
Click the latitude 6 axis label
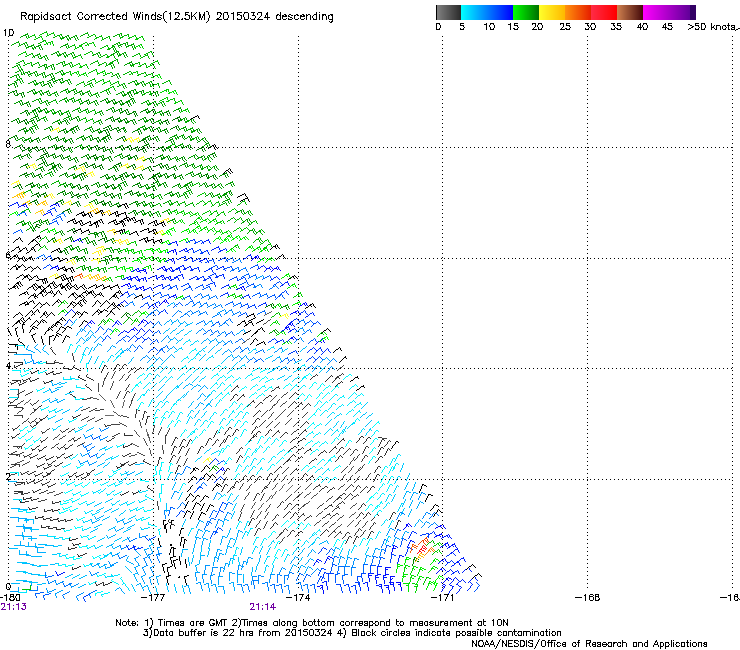pos(8,255)
